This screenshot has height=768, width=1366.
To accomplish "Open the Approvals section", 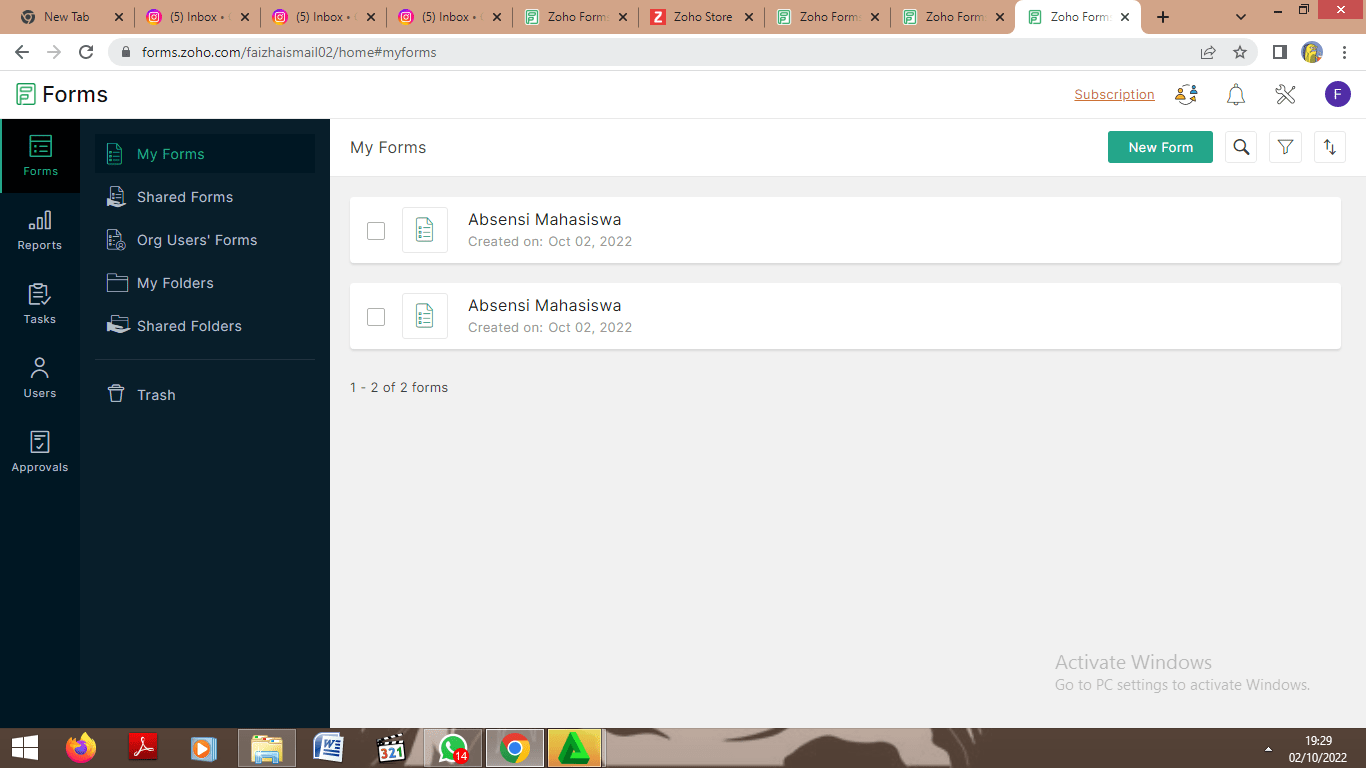I will pos(40,452).
